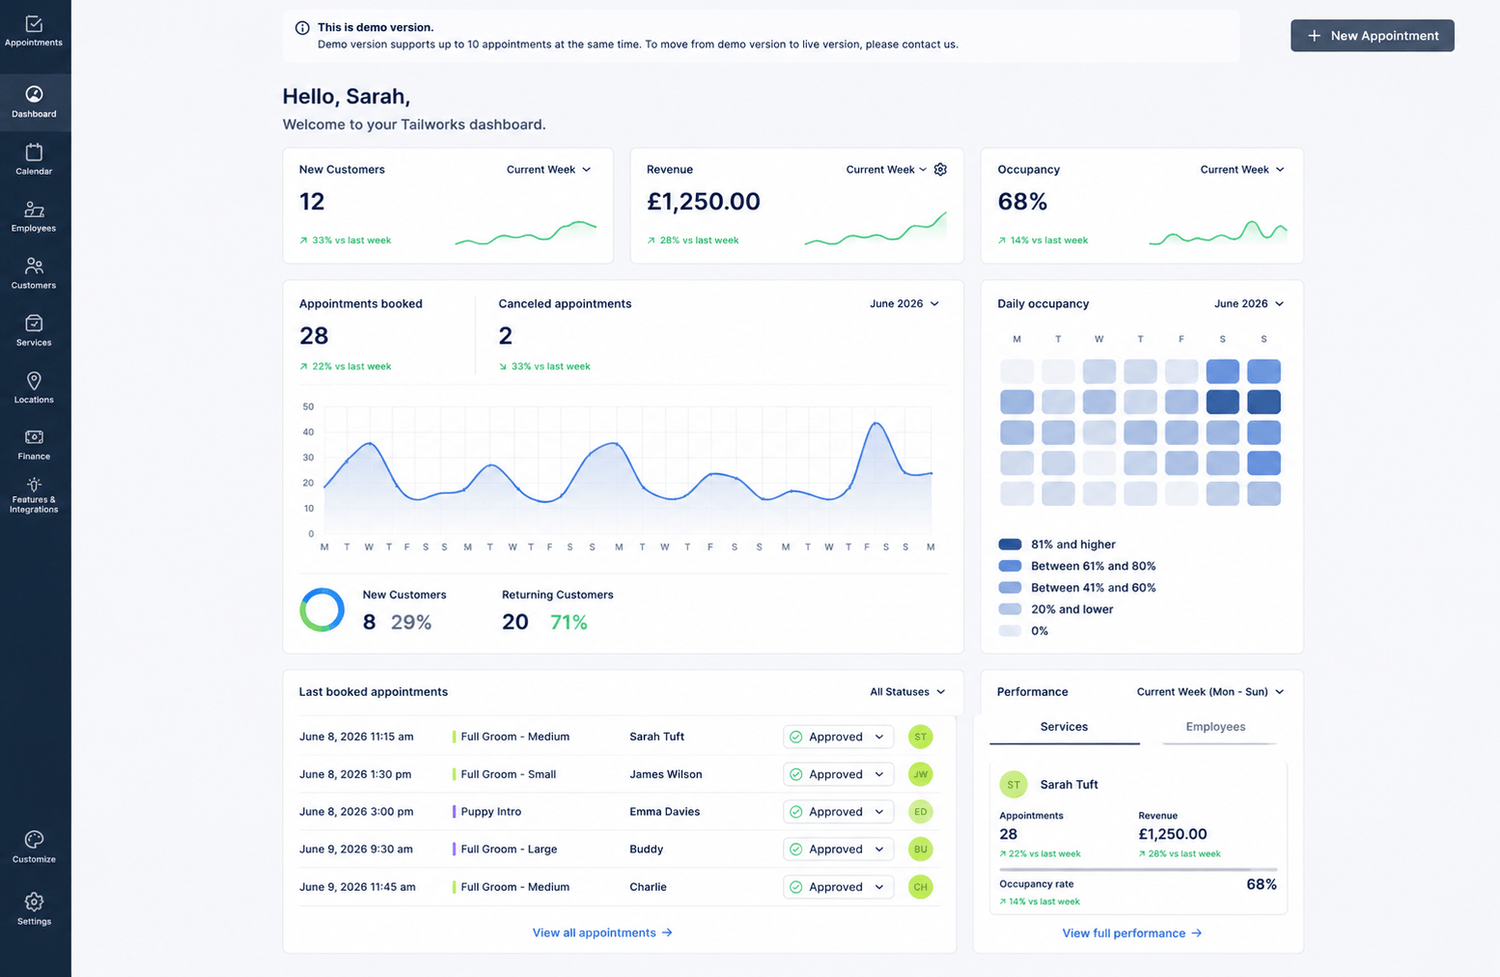Change Approved status for Emma Davies
Screen dimensions: 1500x977
click(838, 812)
